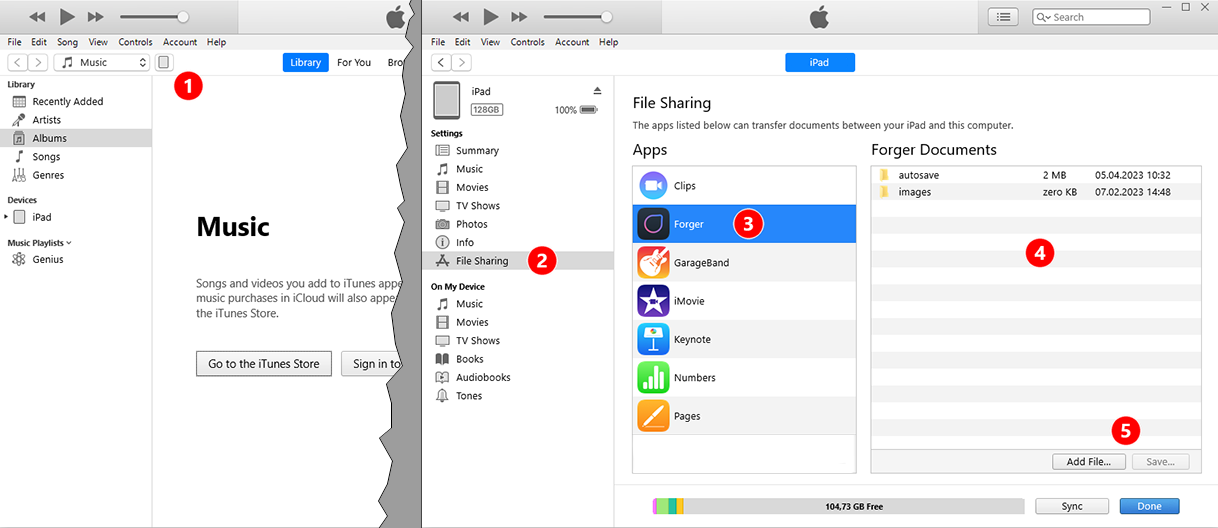Fast-forward track in right iTunes window
Image resolution: width=1218 pixels, height=528 pixels.
(520, 17)
